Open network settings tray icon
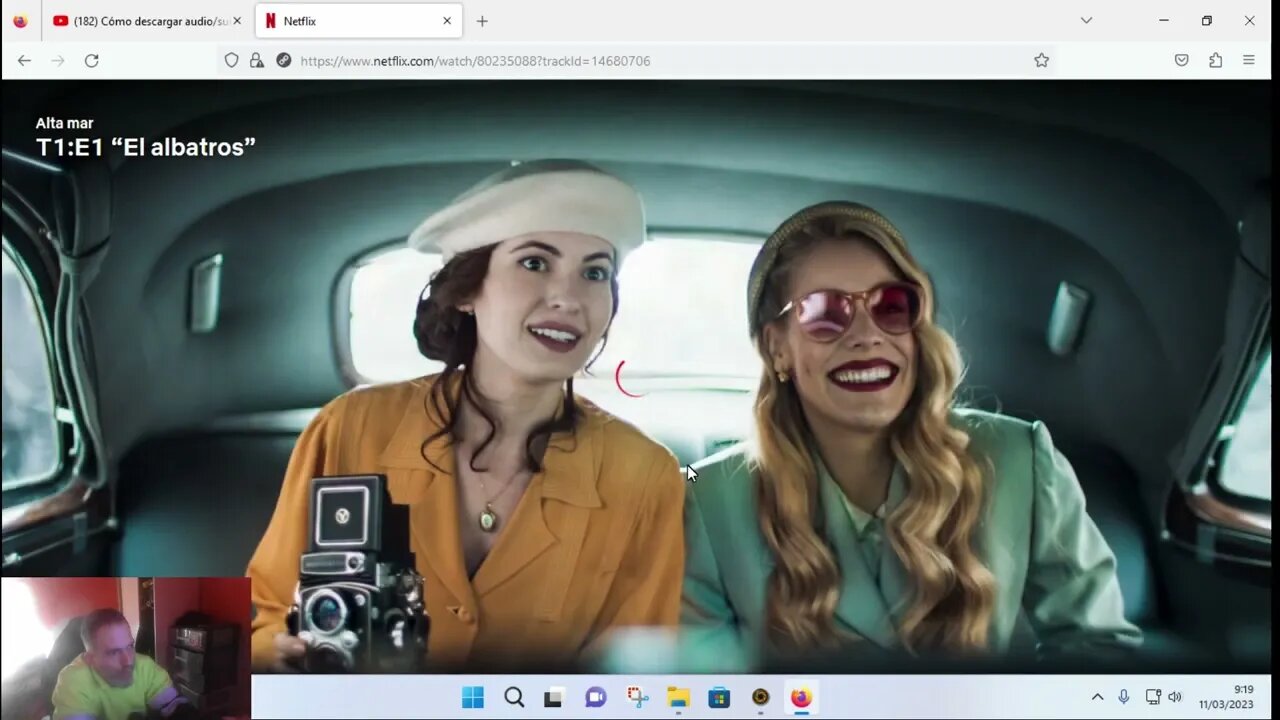Image resolution: width=1280 pixels, height=720 pixels. coord(1152,697)
